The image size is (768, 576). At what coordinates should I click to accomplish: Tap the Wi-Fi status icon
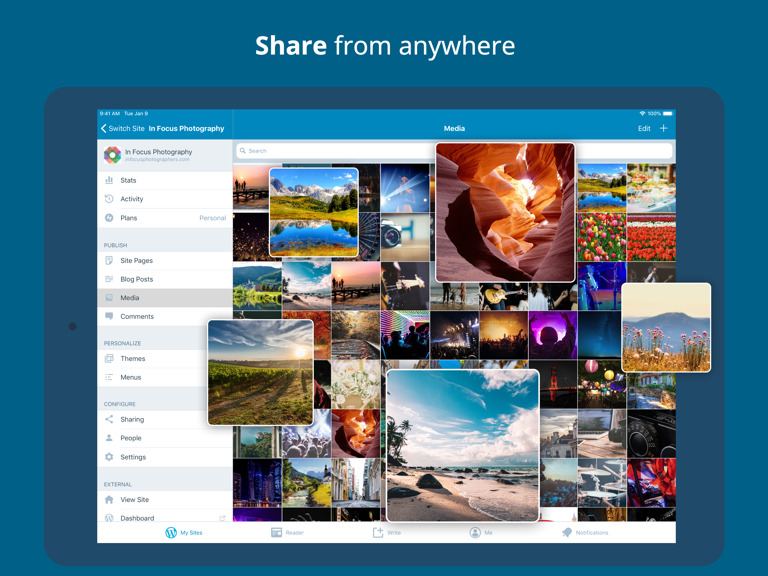(x=642, y=113)
